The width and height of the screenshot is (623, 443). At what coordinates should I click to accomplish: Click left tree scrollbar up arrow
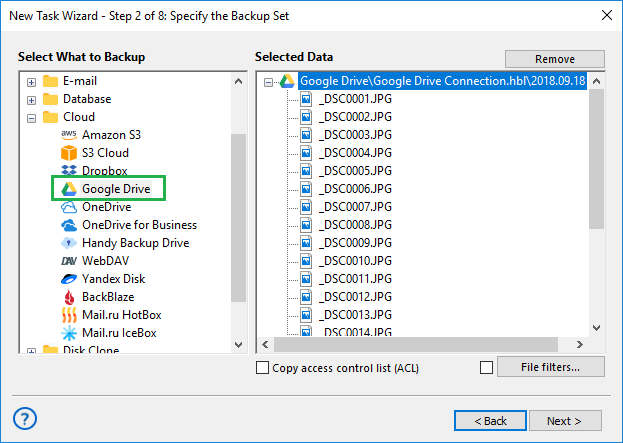238,81
